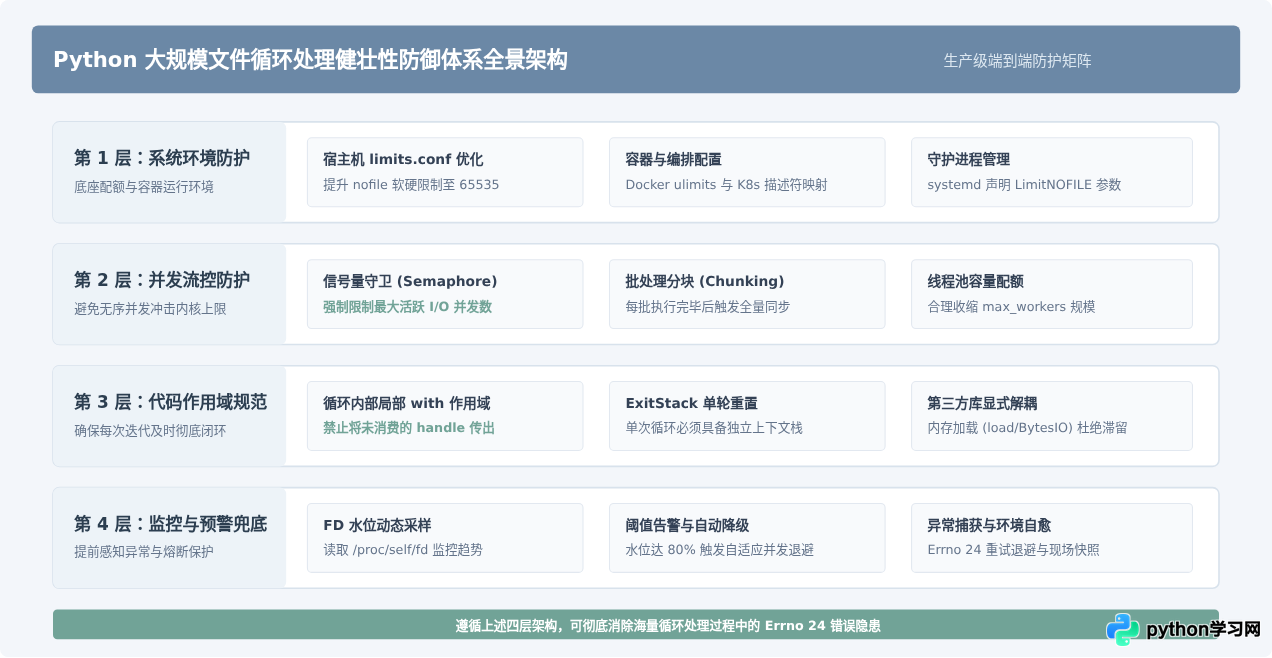The width and height of the screenshot is (1272, 658).
Task: Click the subtitle "生产级端到端防护矩阵"
Action: pos(1017,61)
